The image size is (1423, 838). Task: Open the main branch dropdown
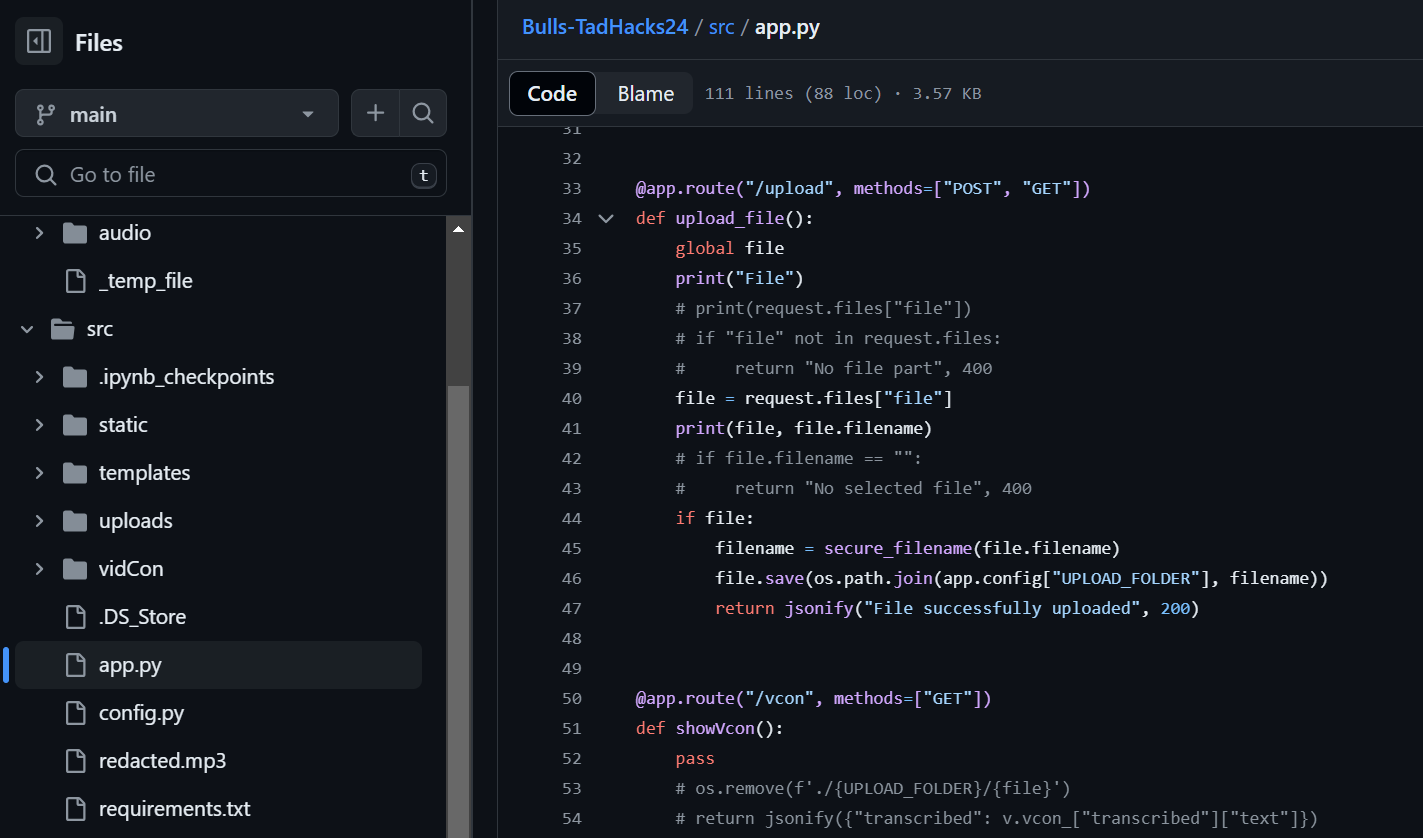177,114
